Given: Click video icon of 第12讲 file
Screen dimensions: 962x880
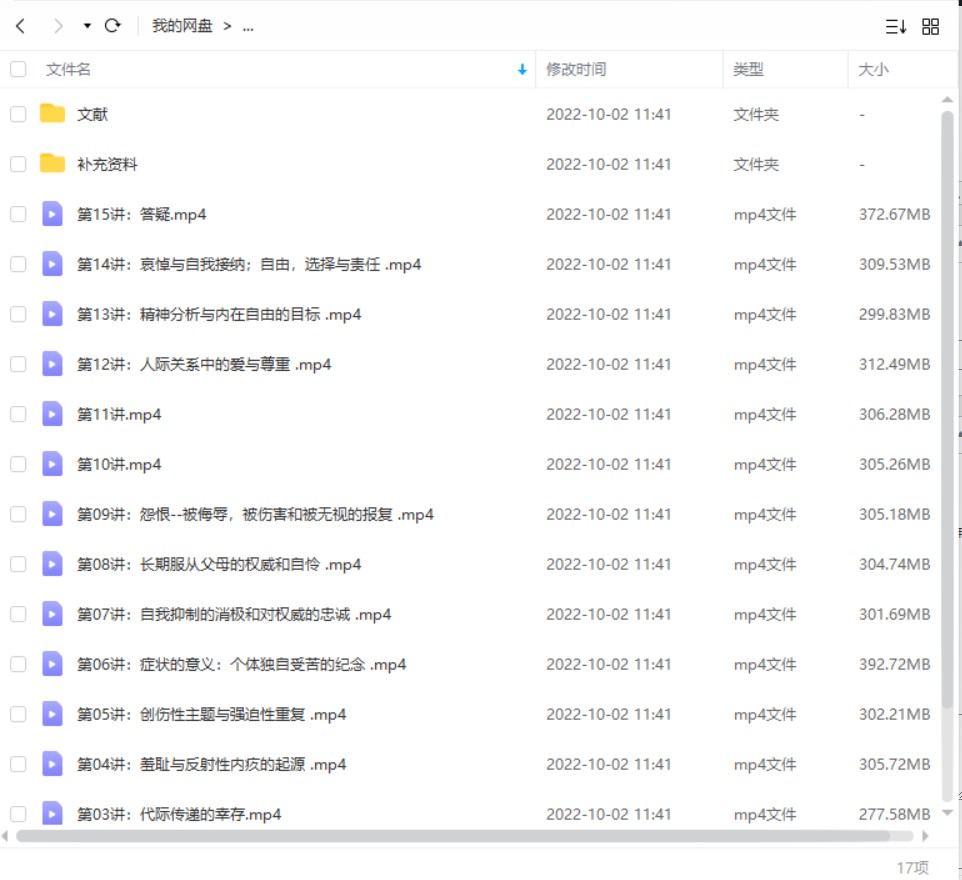Looking at the screenshot, I should (52, 364).
